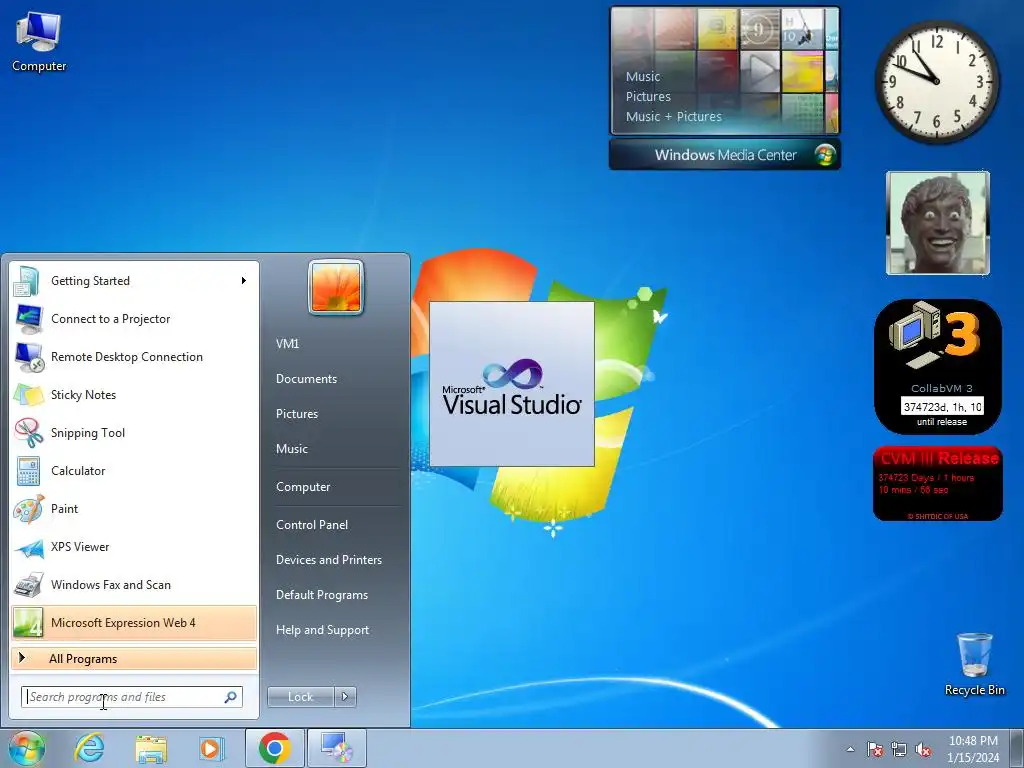The height and width of the screenshot is (768, 1024).
Task: Switch to Google Chrome on taskbar
Action: pos(274,748)
